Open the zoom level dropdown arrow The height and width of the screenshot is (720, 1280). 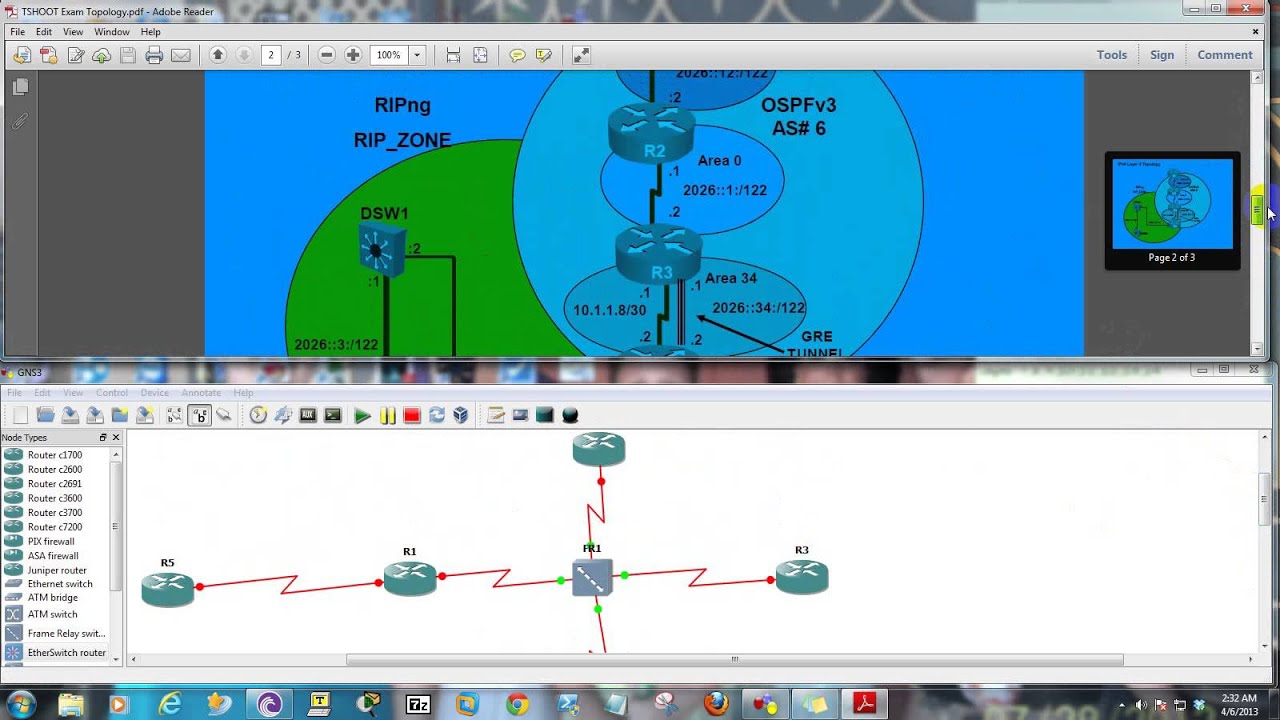point(417,55)
